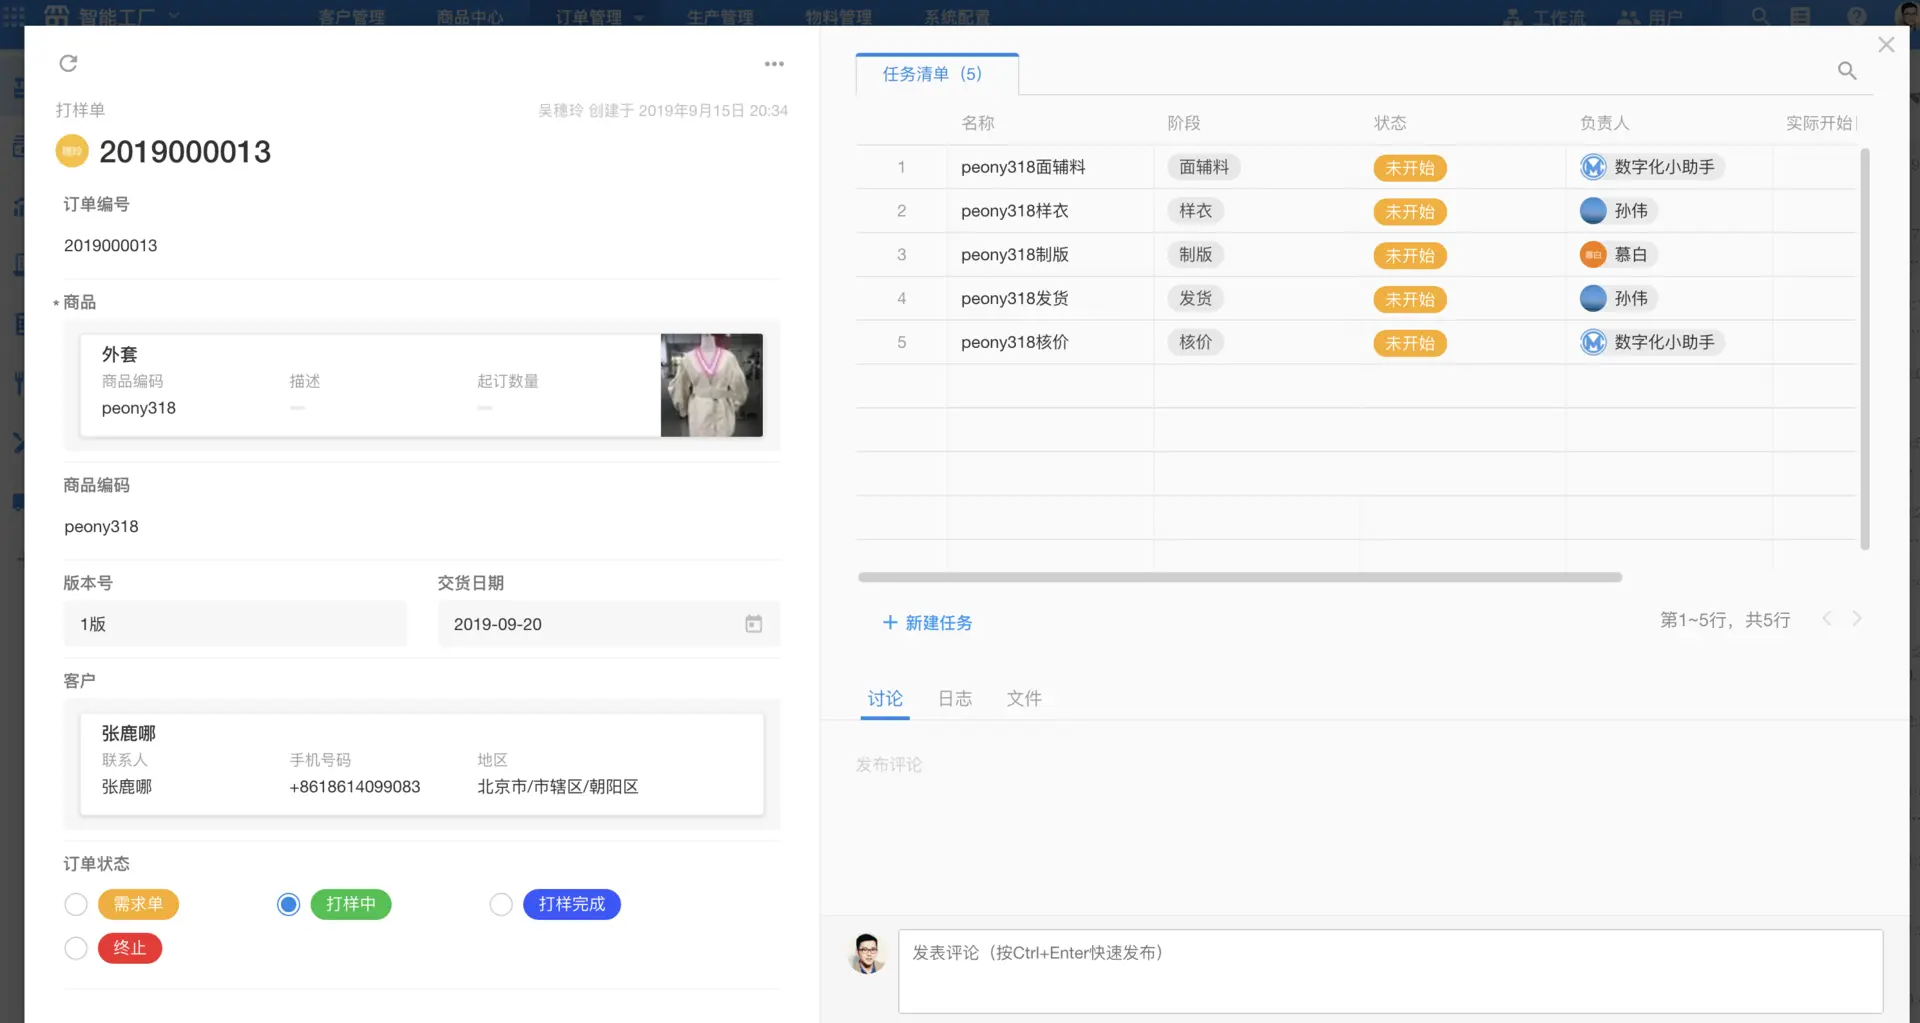Open the 外套 product card
This screenshot has height=1023, width=1920.
tap(421, 385)
